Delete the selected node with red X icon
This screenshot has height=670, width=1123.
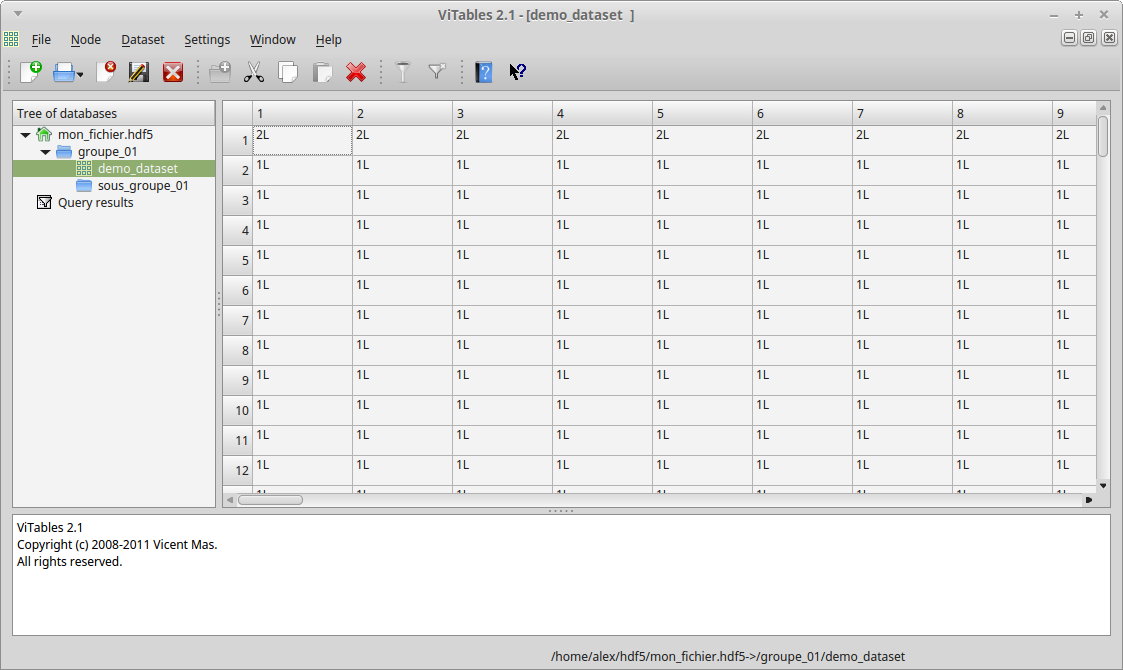[356, 72]
